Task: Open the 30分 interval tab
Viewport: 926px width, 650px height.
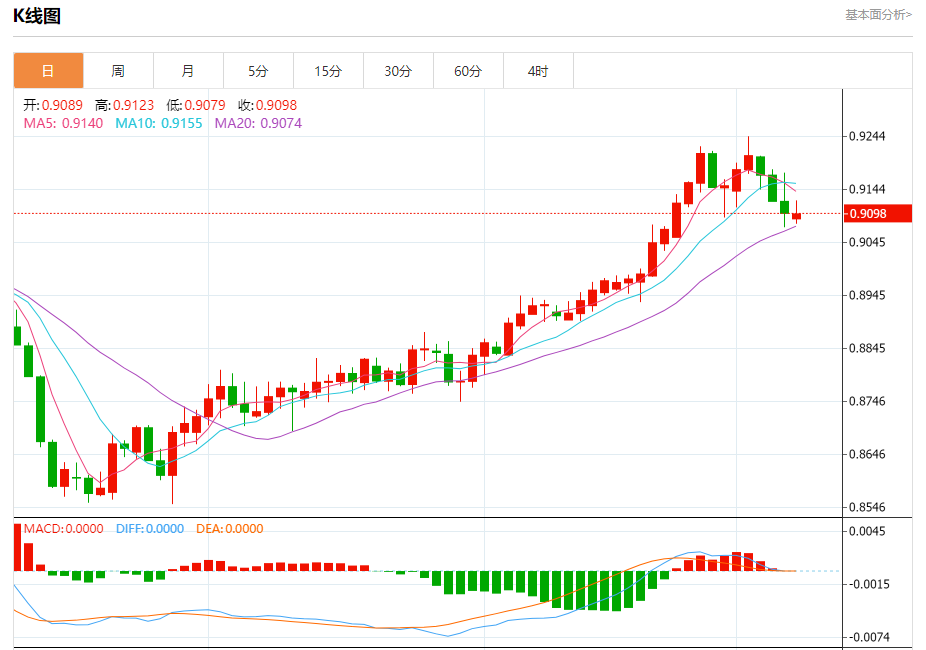Action: (x=398, y=71)
